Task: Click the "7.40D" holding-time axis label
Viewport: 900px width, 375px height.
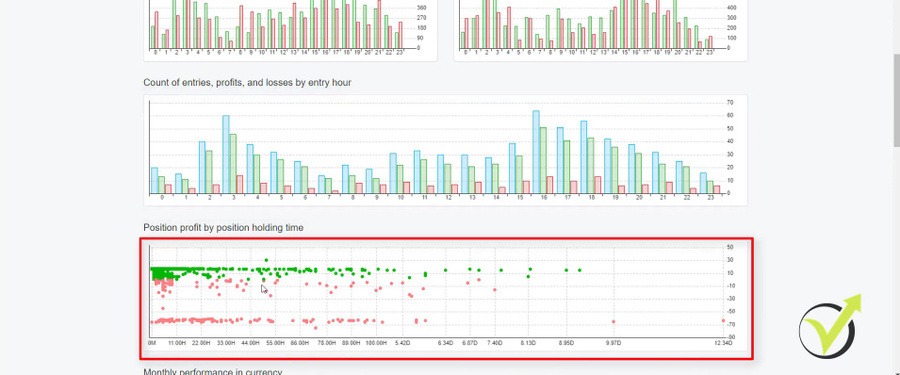Action: tap(495, 343)
